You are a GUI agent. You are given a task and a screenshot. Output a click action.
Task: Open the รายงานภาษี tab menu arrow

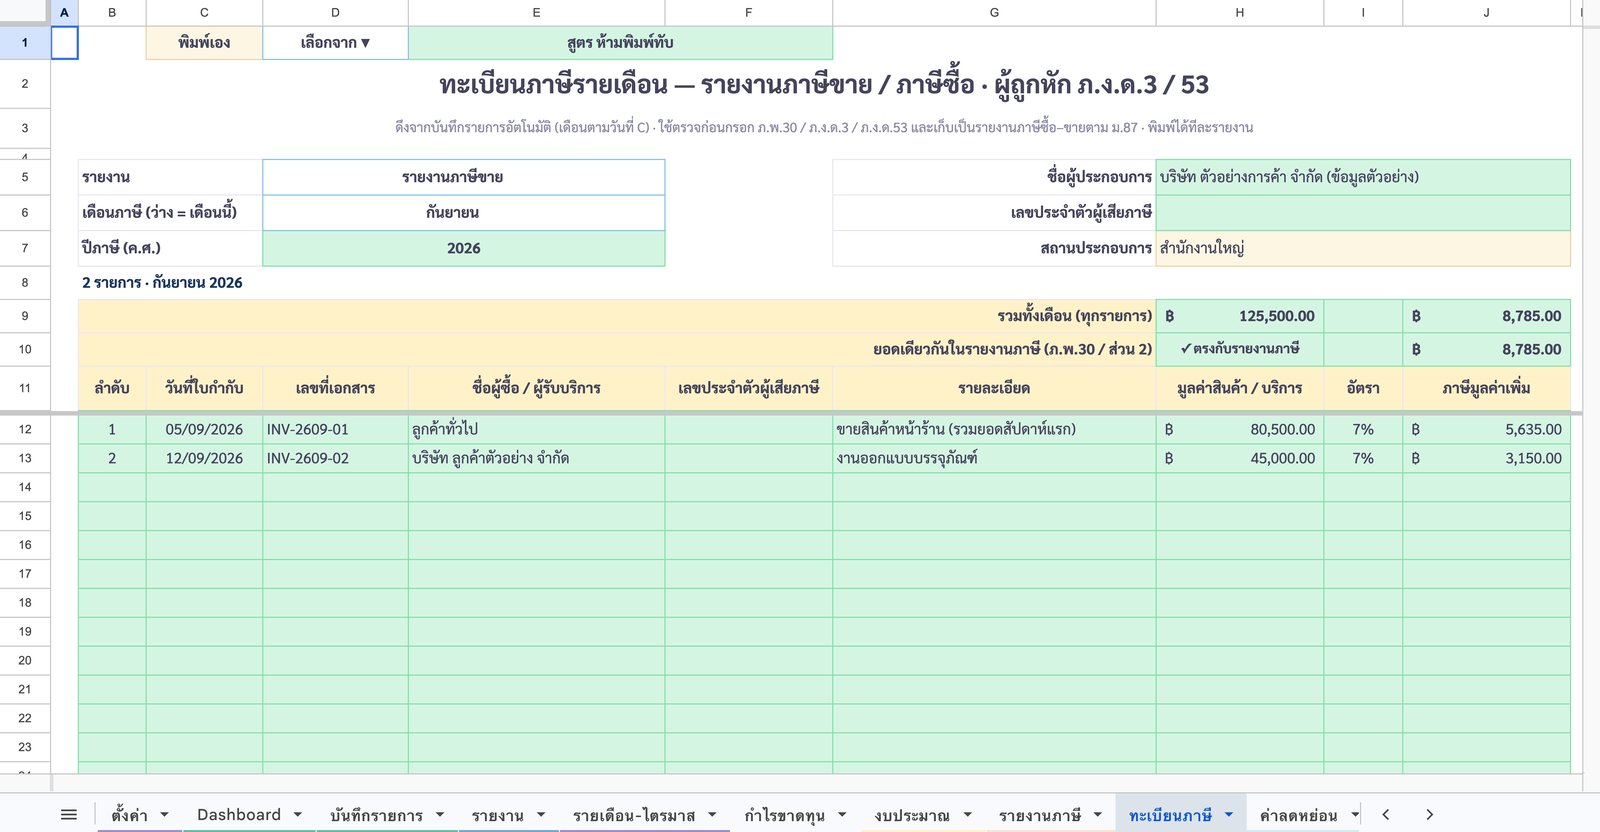click(1098, 815)
